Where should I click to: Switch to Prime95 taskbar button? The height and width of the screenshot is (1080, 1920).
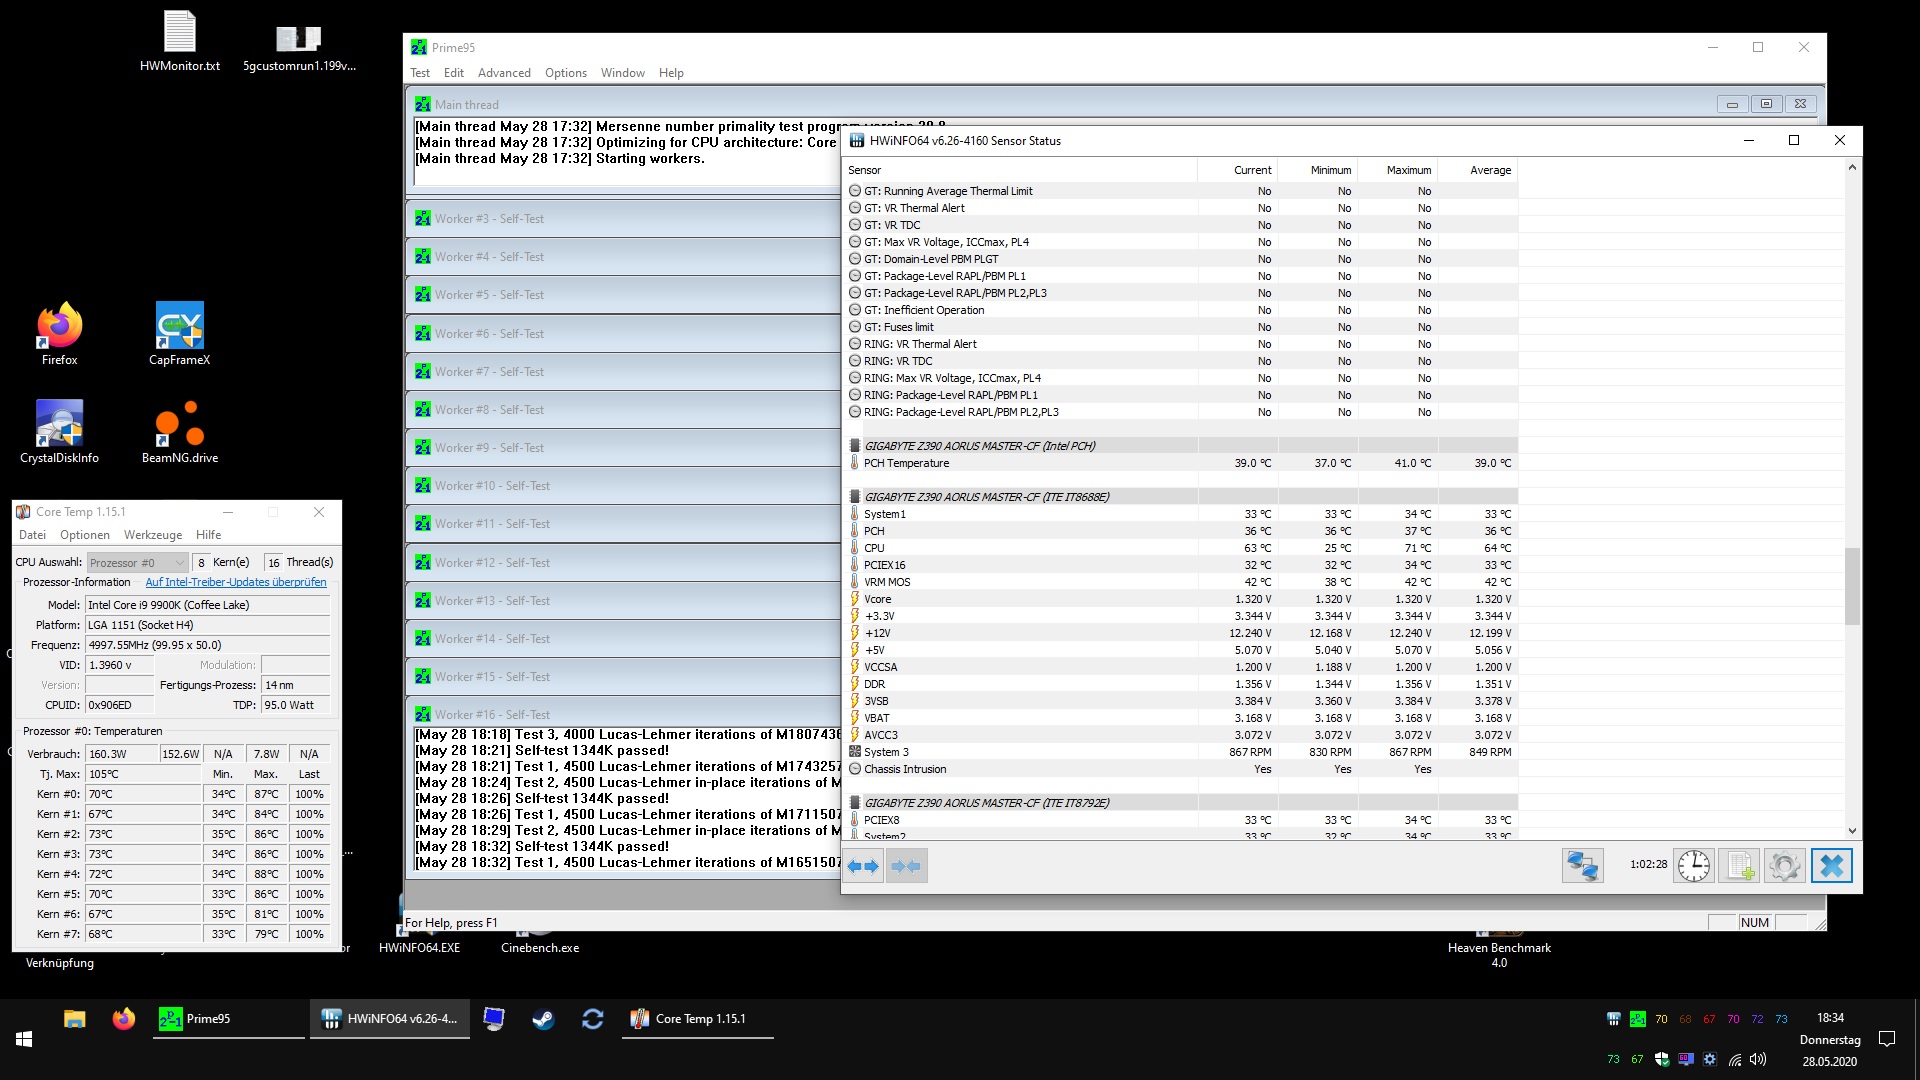[229, 1019]
